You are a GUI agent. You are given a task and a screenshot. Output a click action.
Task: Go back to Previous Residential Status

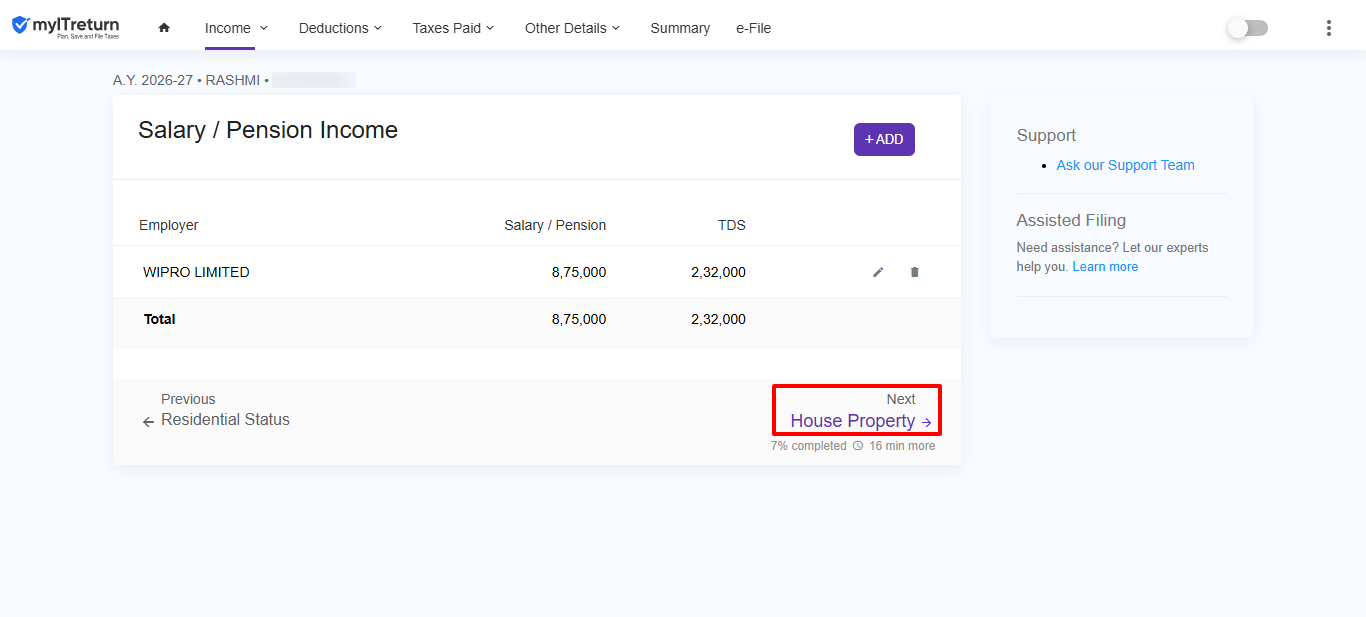click(x=216, y=410)
